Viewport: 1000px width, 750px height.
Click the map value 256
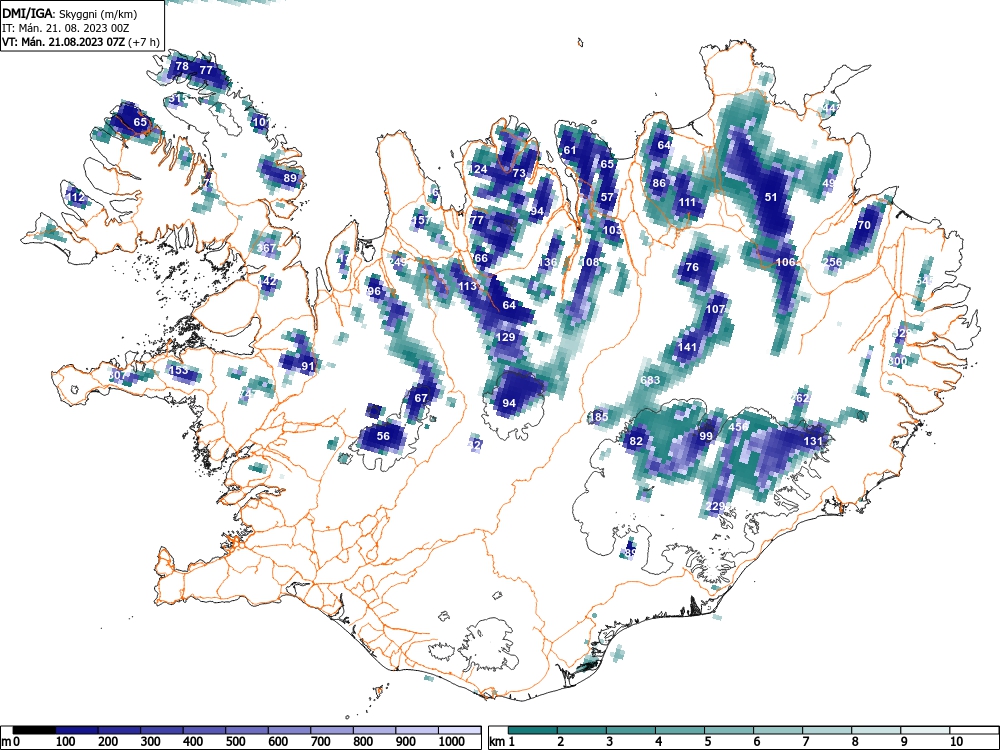point(832,261)
